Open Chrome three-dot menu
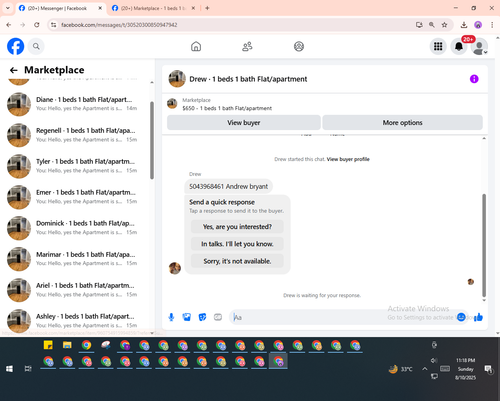This screenshot has height=401, width=500. pos(492,25)
